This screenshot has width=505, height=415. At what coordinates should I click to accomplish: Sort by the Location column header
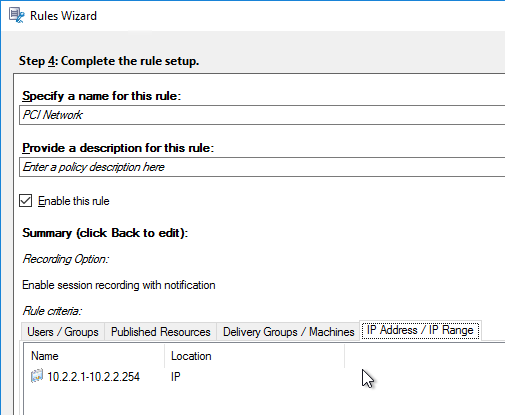(x=254, y=356)
